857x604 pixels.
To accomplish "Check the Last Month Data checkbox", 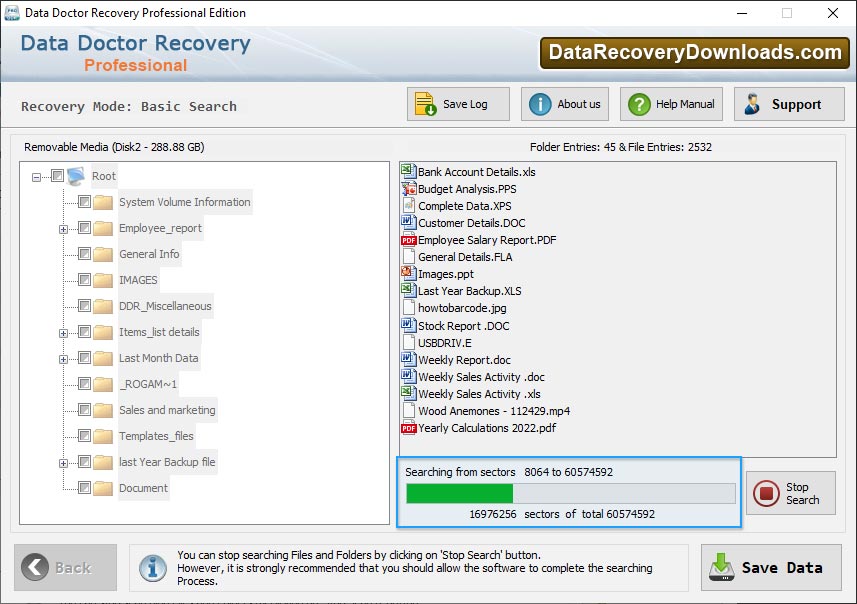I will point(84,357).
